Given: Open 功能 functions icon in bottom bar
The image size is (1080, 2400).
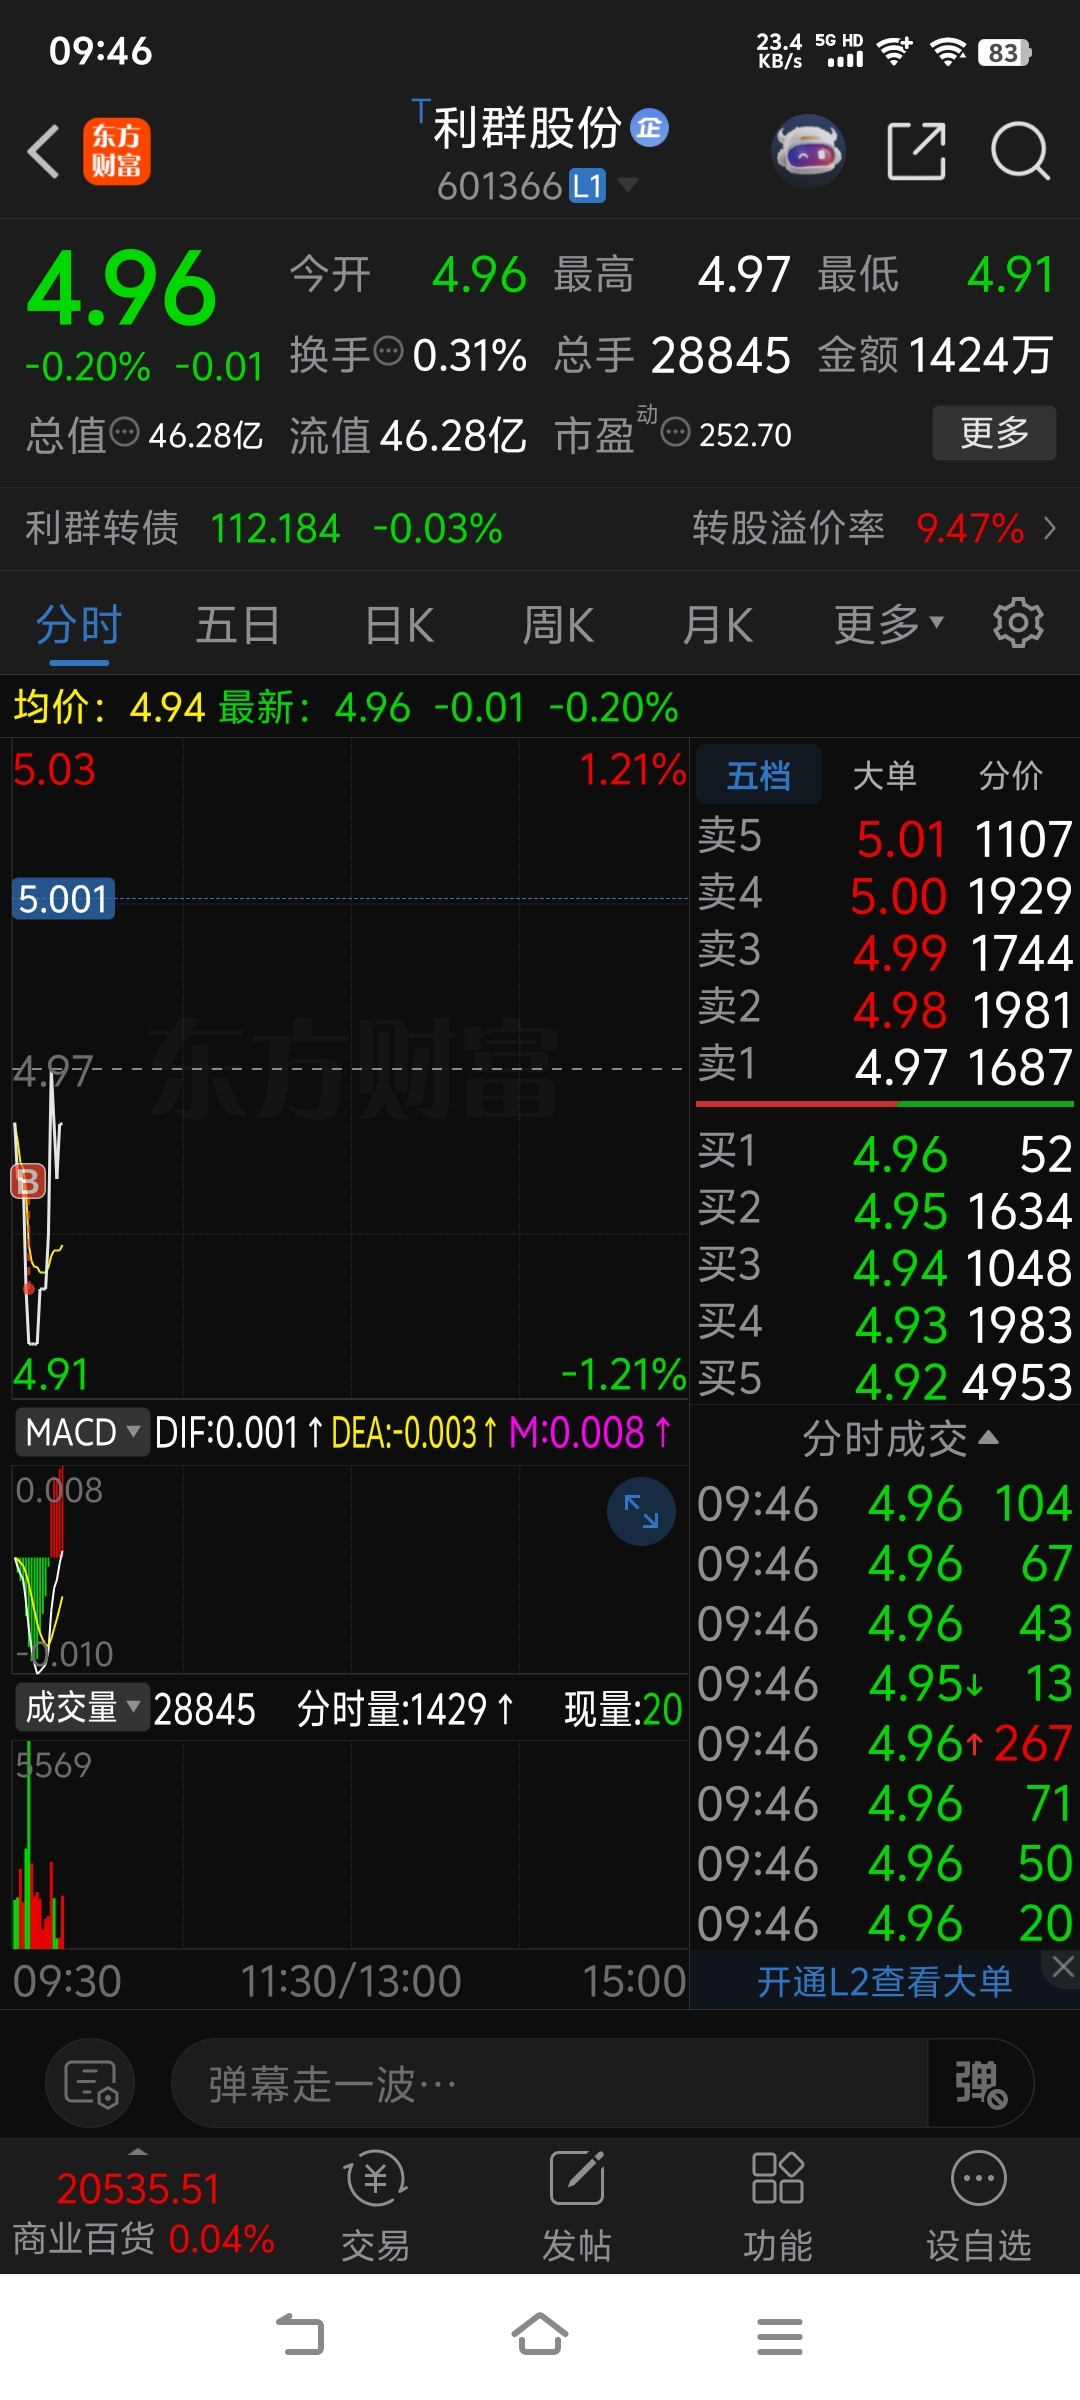Looking at the screenshot, I should pos(778,2207).
